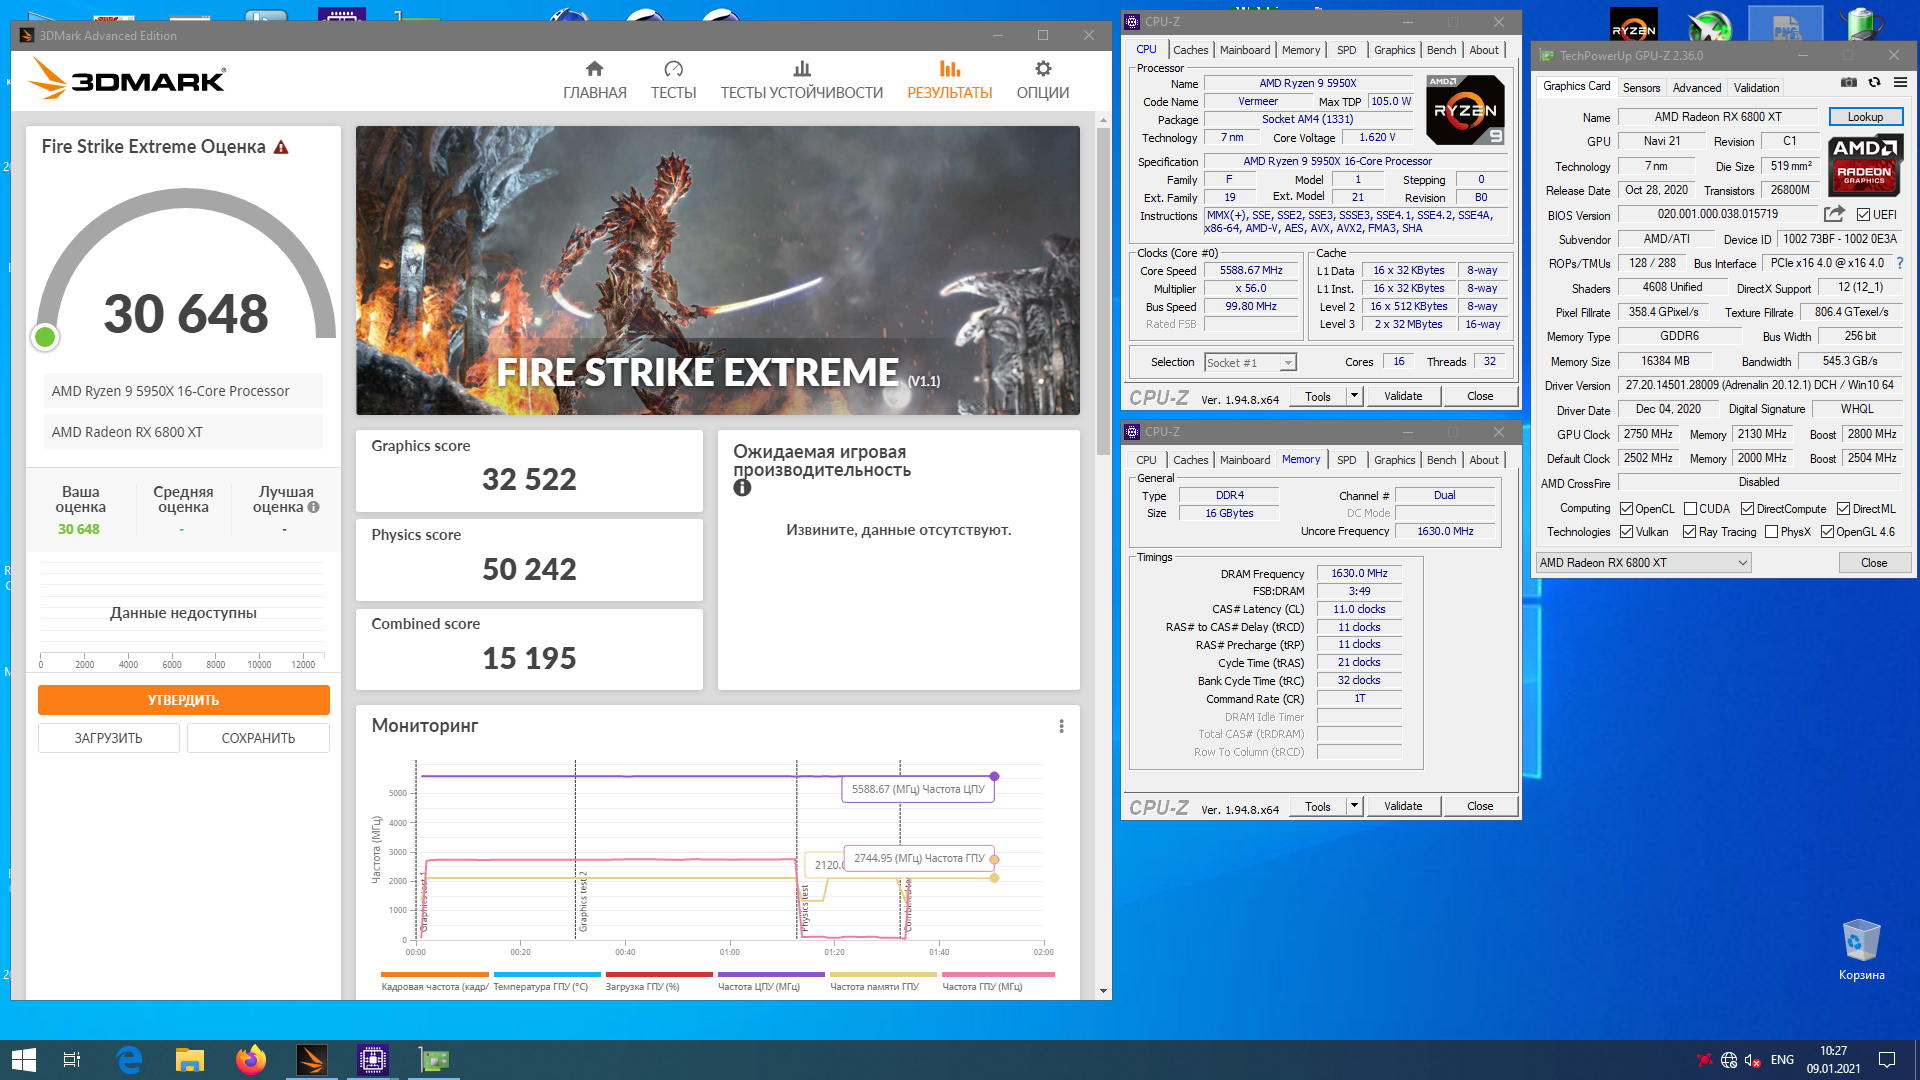Open the Мониторинг three-dot menu

pos(1061,726)
